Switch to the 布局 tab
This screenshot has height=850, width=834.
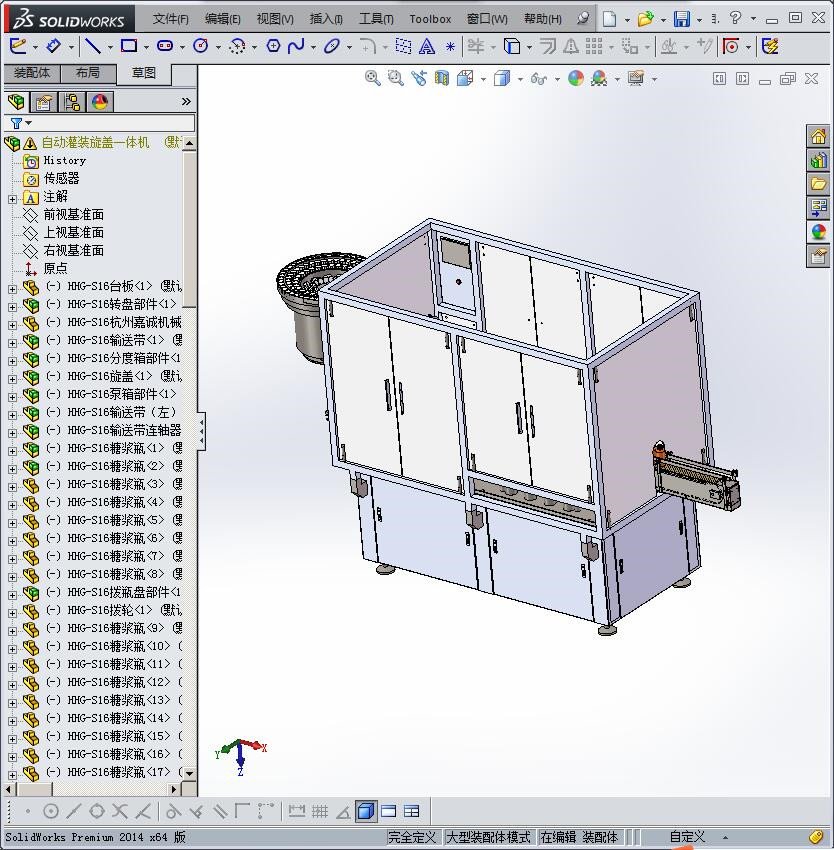point(88,73)
